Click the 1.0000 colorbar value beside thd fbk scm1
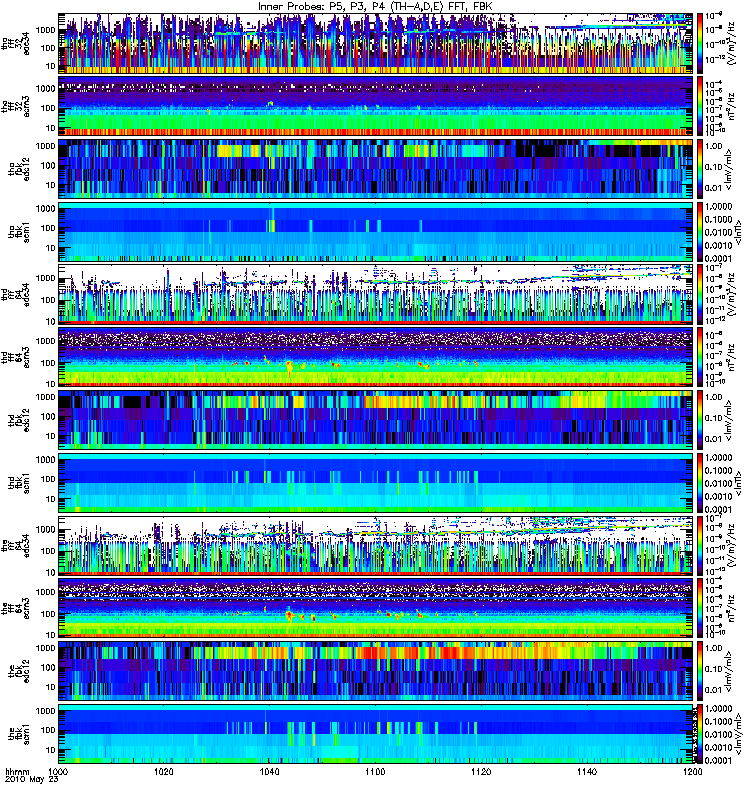The height and width of the screenshot is (800, 750). tap(718, 458)
